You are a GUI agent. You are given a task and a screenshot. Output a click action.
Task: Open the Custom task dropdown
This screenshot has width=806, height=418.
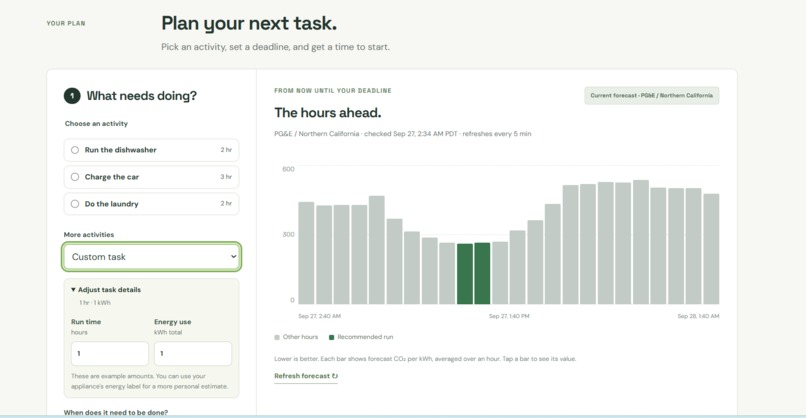coord(151,257)
